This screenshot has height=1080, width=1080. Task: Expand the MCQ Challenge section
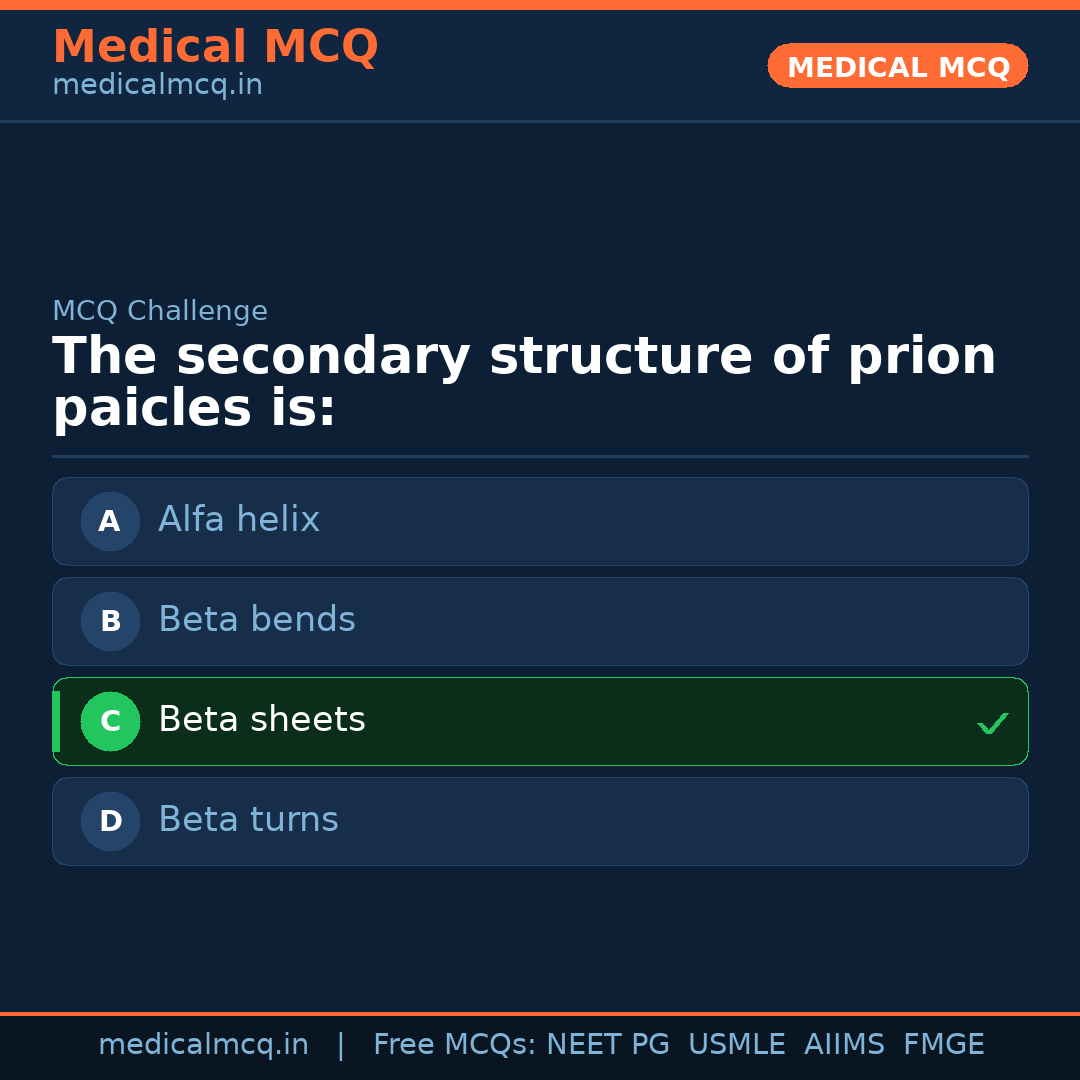[160, 311]
